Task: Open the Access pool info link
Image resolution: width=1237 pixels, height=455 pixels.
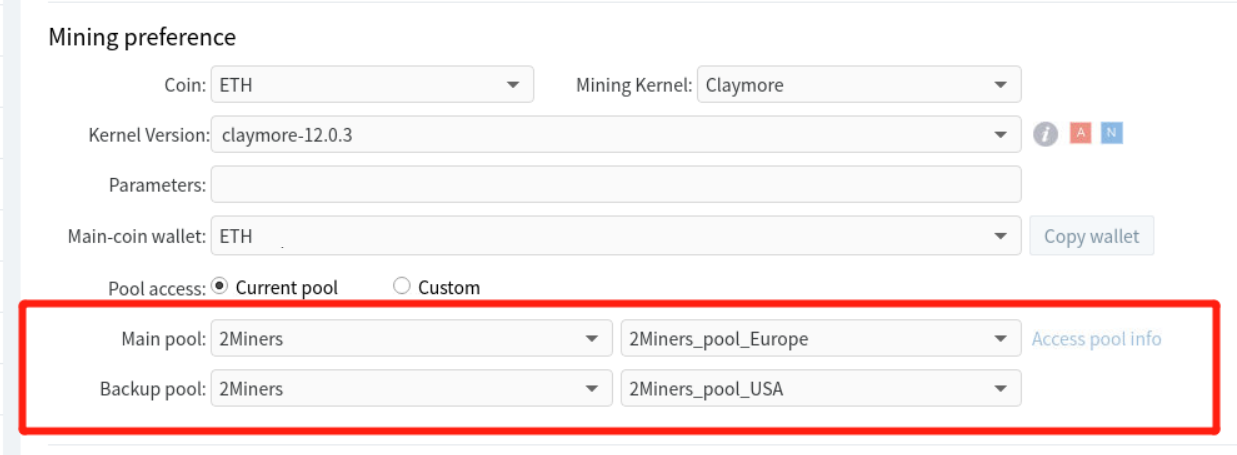Action: (x=1097, y=339)
